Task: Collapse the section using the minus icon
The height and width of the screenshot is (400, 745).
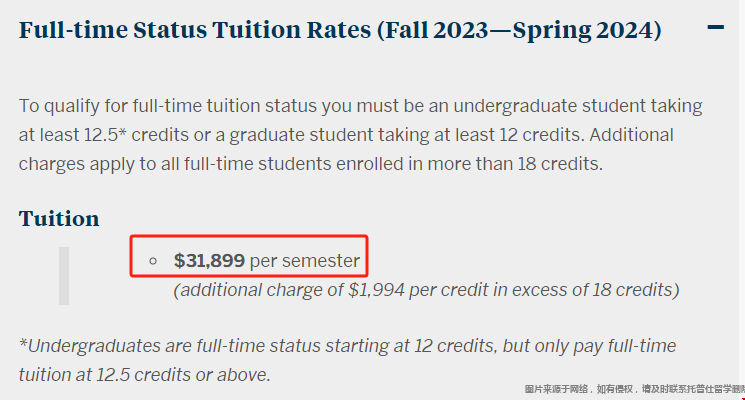Action: [x=716, y=28]
